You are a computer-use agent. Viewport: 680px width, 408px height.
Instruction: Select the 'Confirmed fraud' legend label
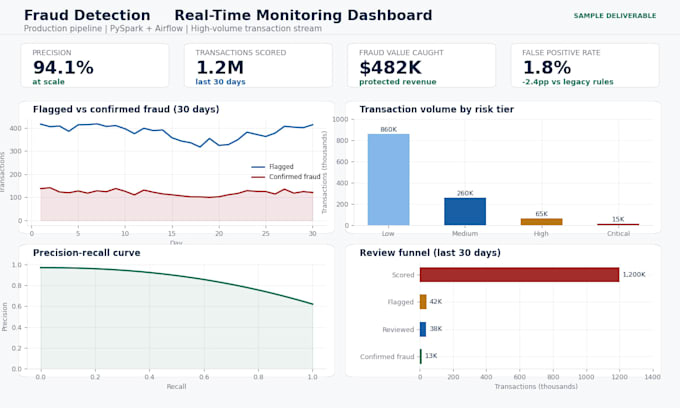[294, 177]
